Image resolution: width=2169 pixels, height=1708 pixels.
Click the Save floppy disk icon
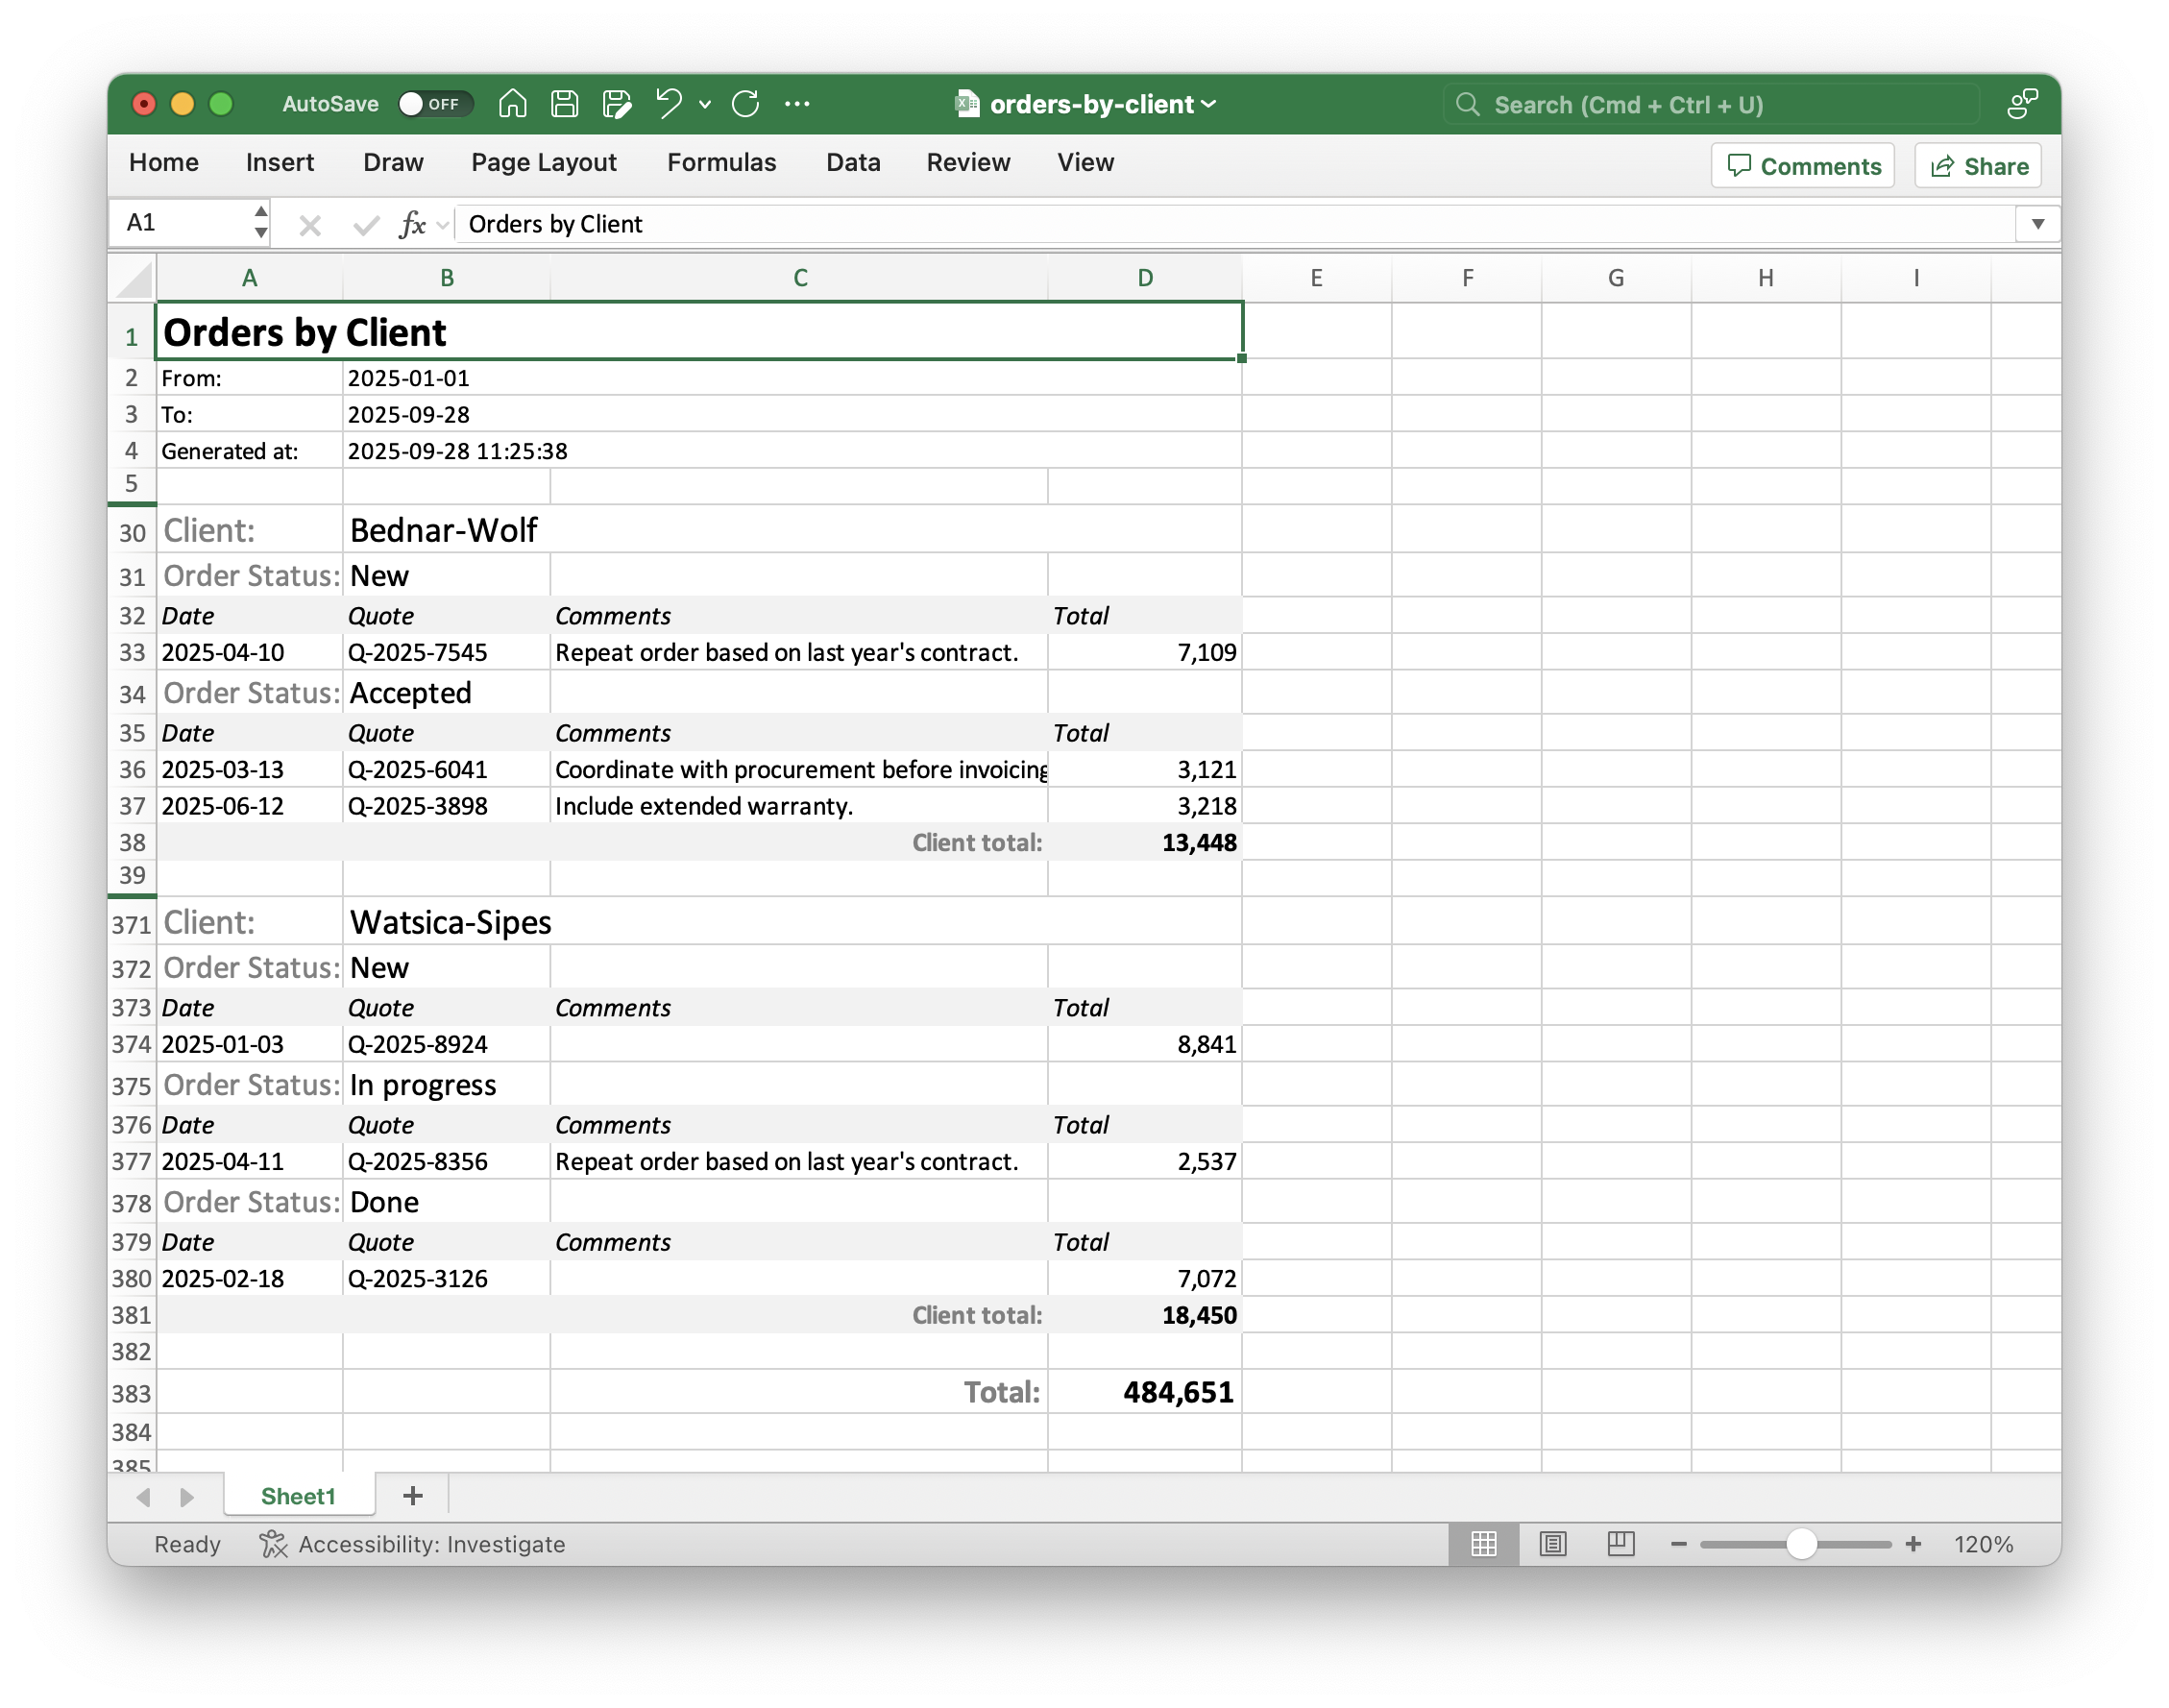pyautogui.click(x=564, y=104)
